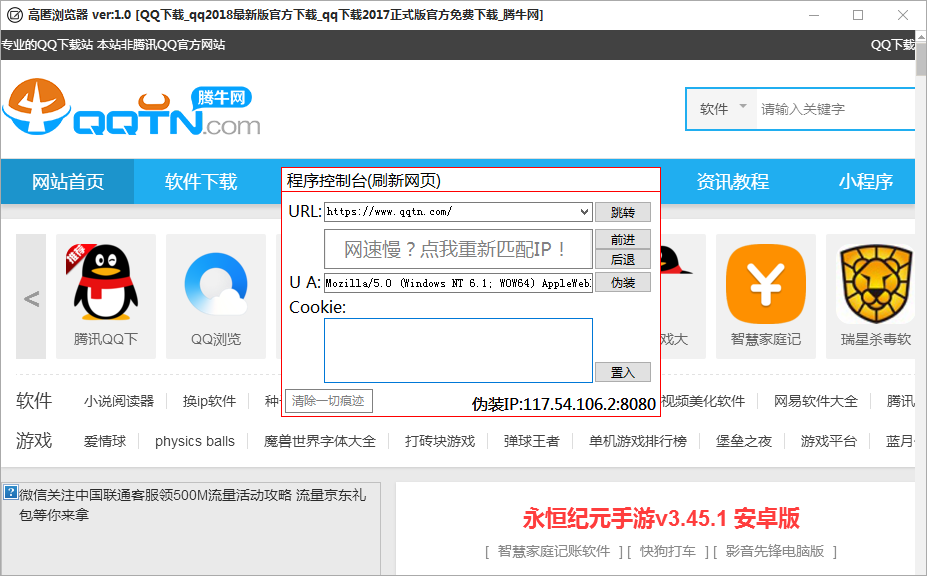This screenshot has height=576, width=927.
Task: Open the 影音先锋电脑版 link
Action: pyautogui.click(x=774, y=551)
